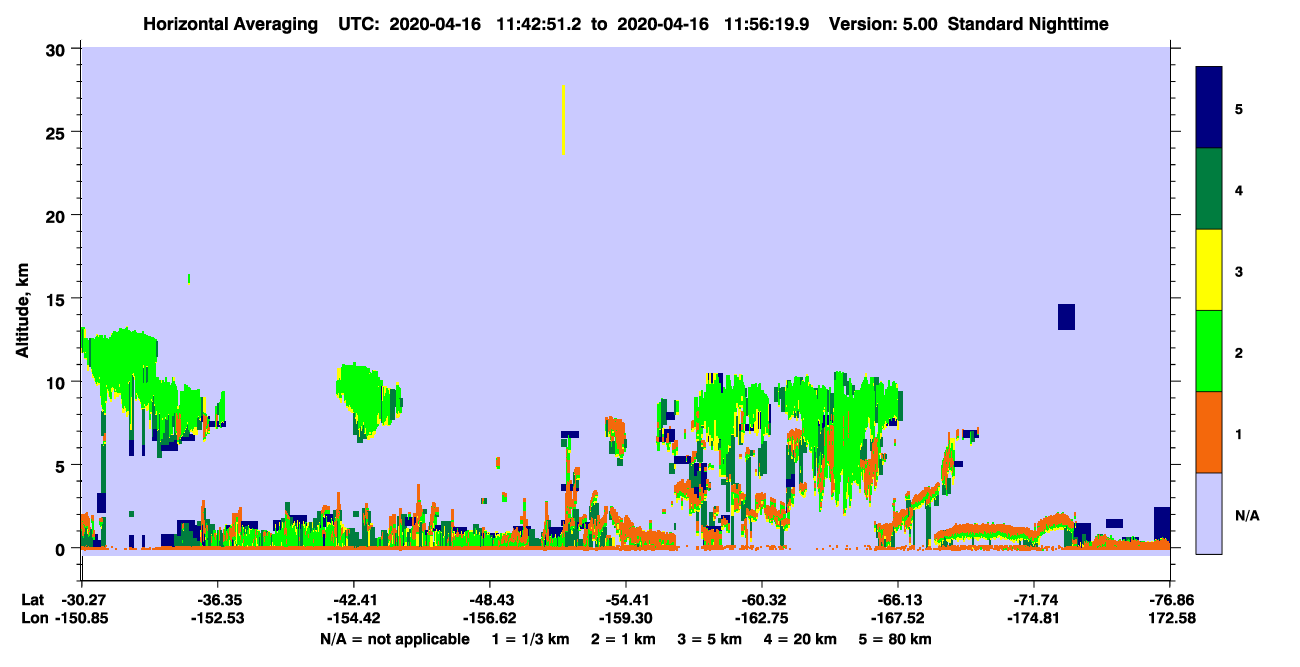1300x667 pixels.
Task: Click legend text '5 = 80 km'
Action: 896,639
